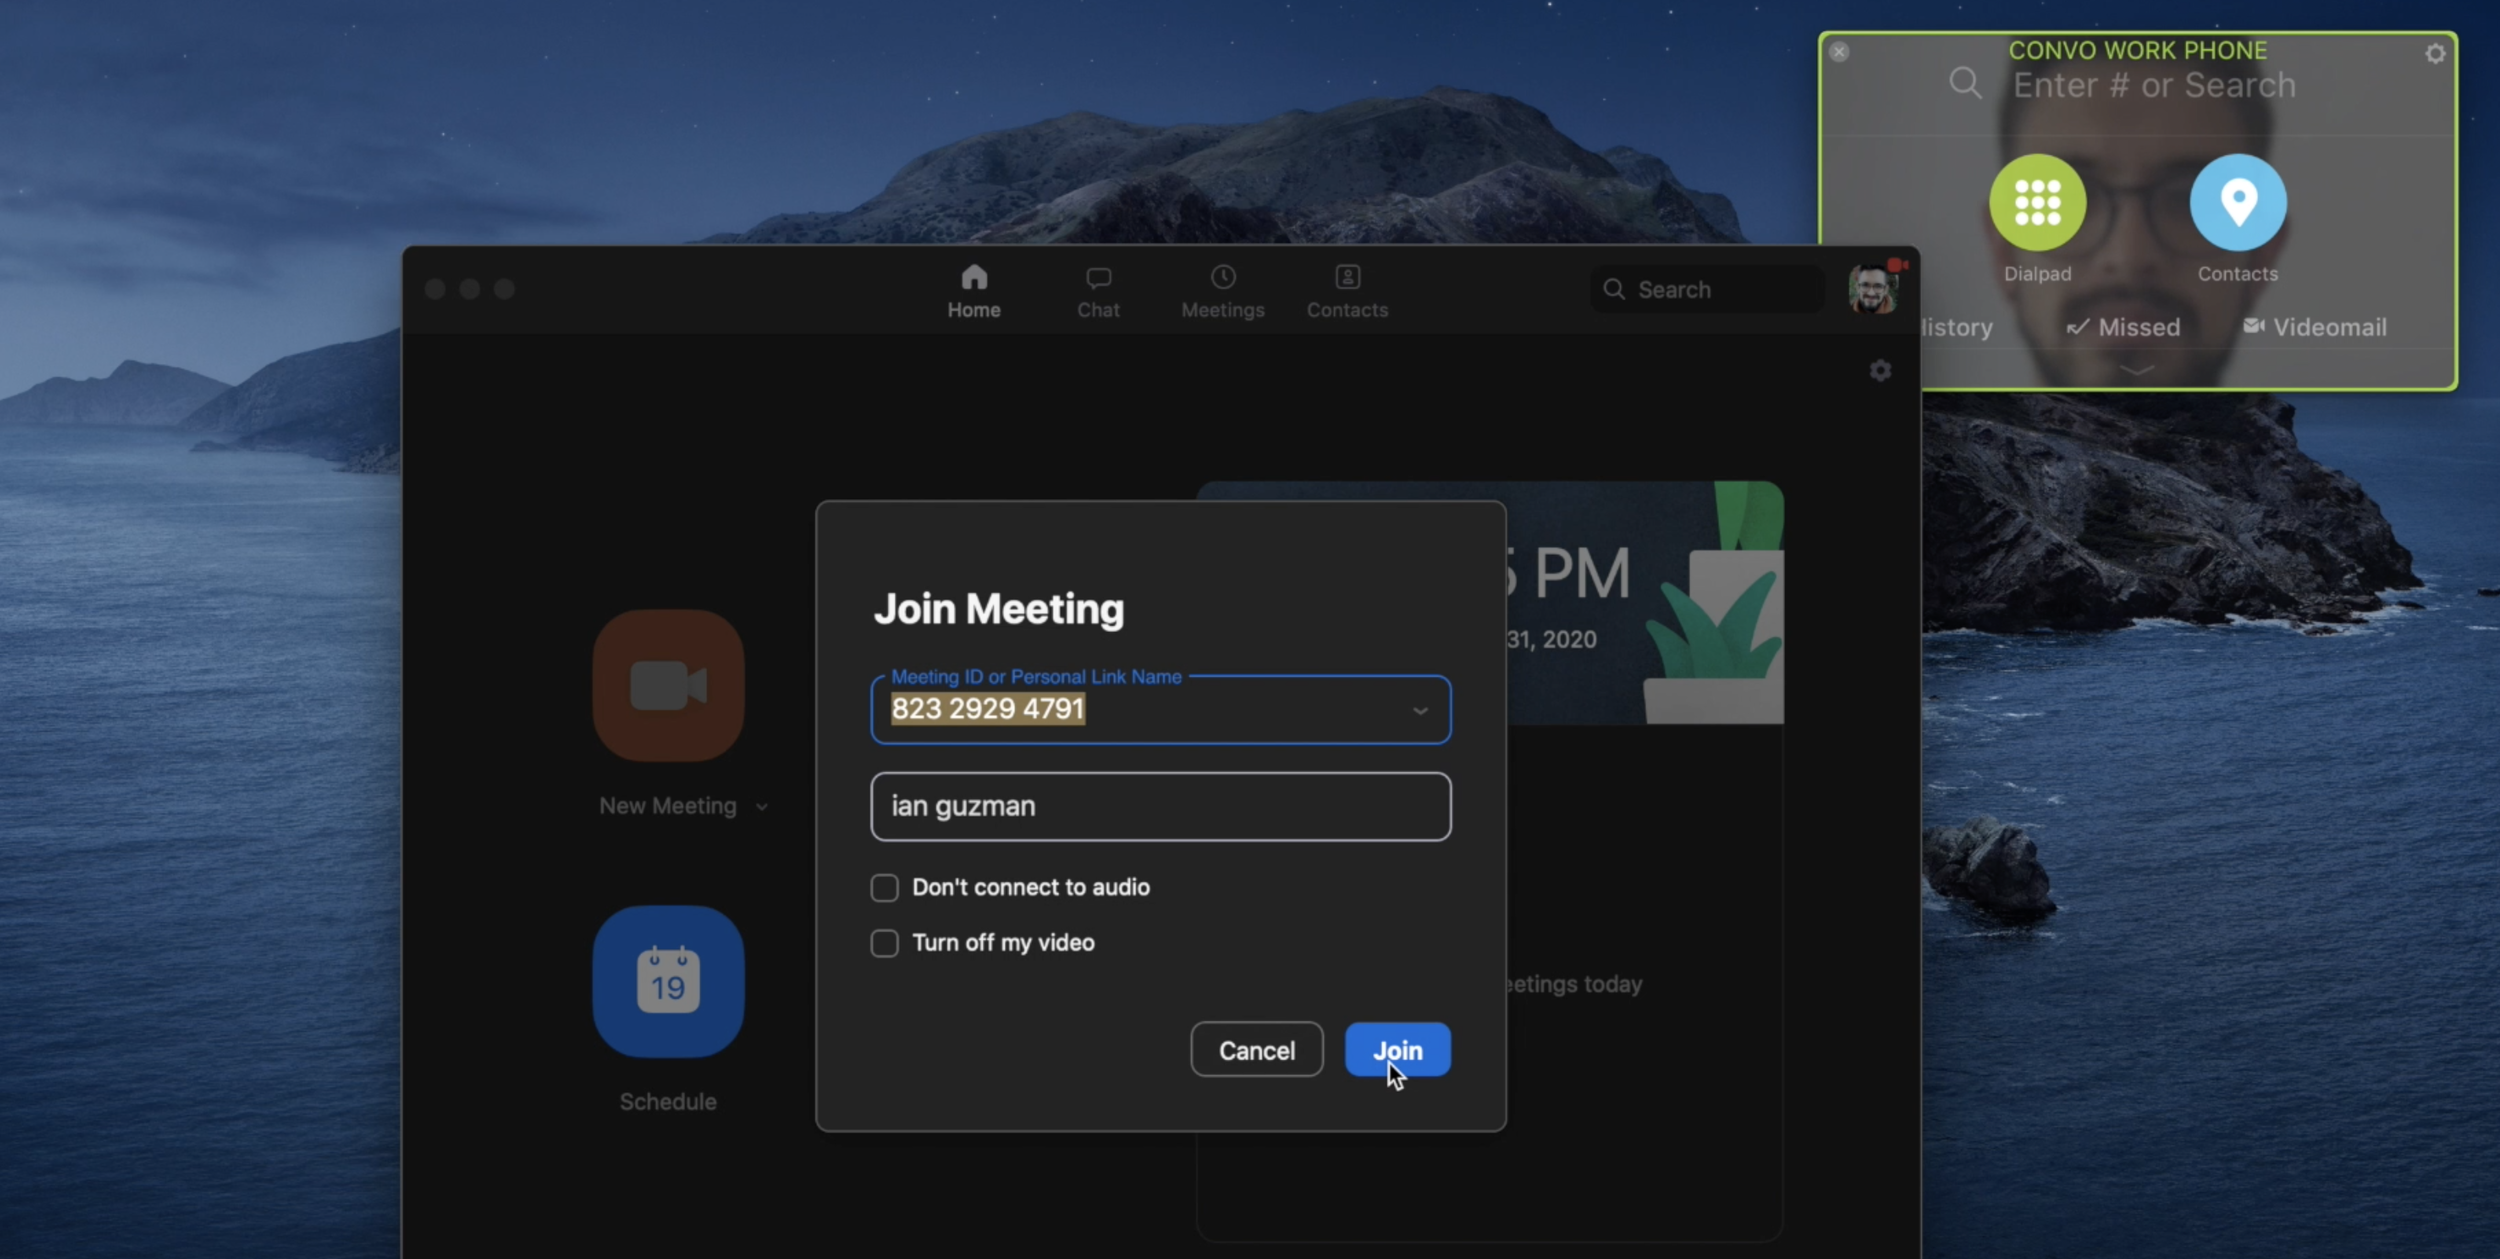The height and width of the screenshot is (1259, 2500).
Task: Open the Videomail tab in Convo
Action: pos(2315,327)
